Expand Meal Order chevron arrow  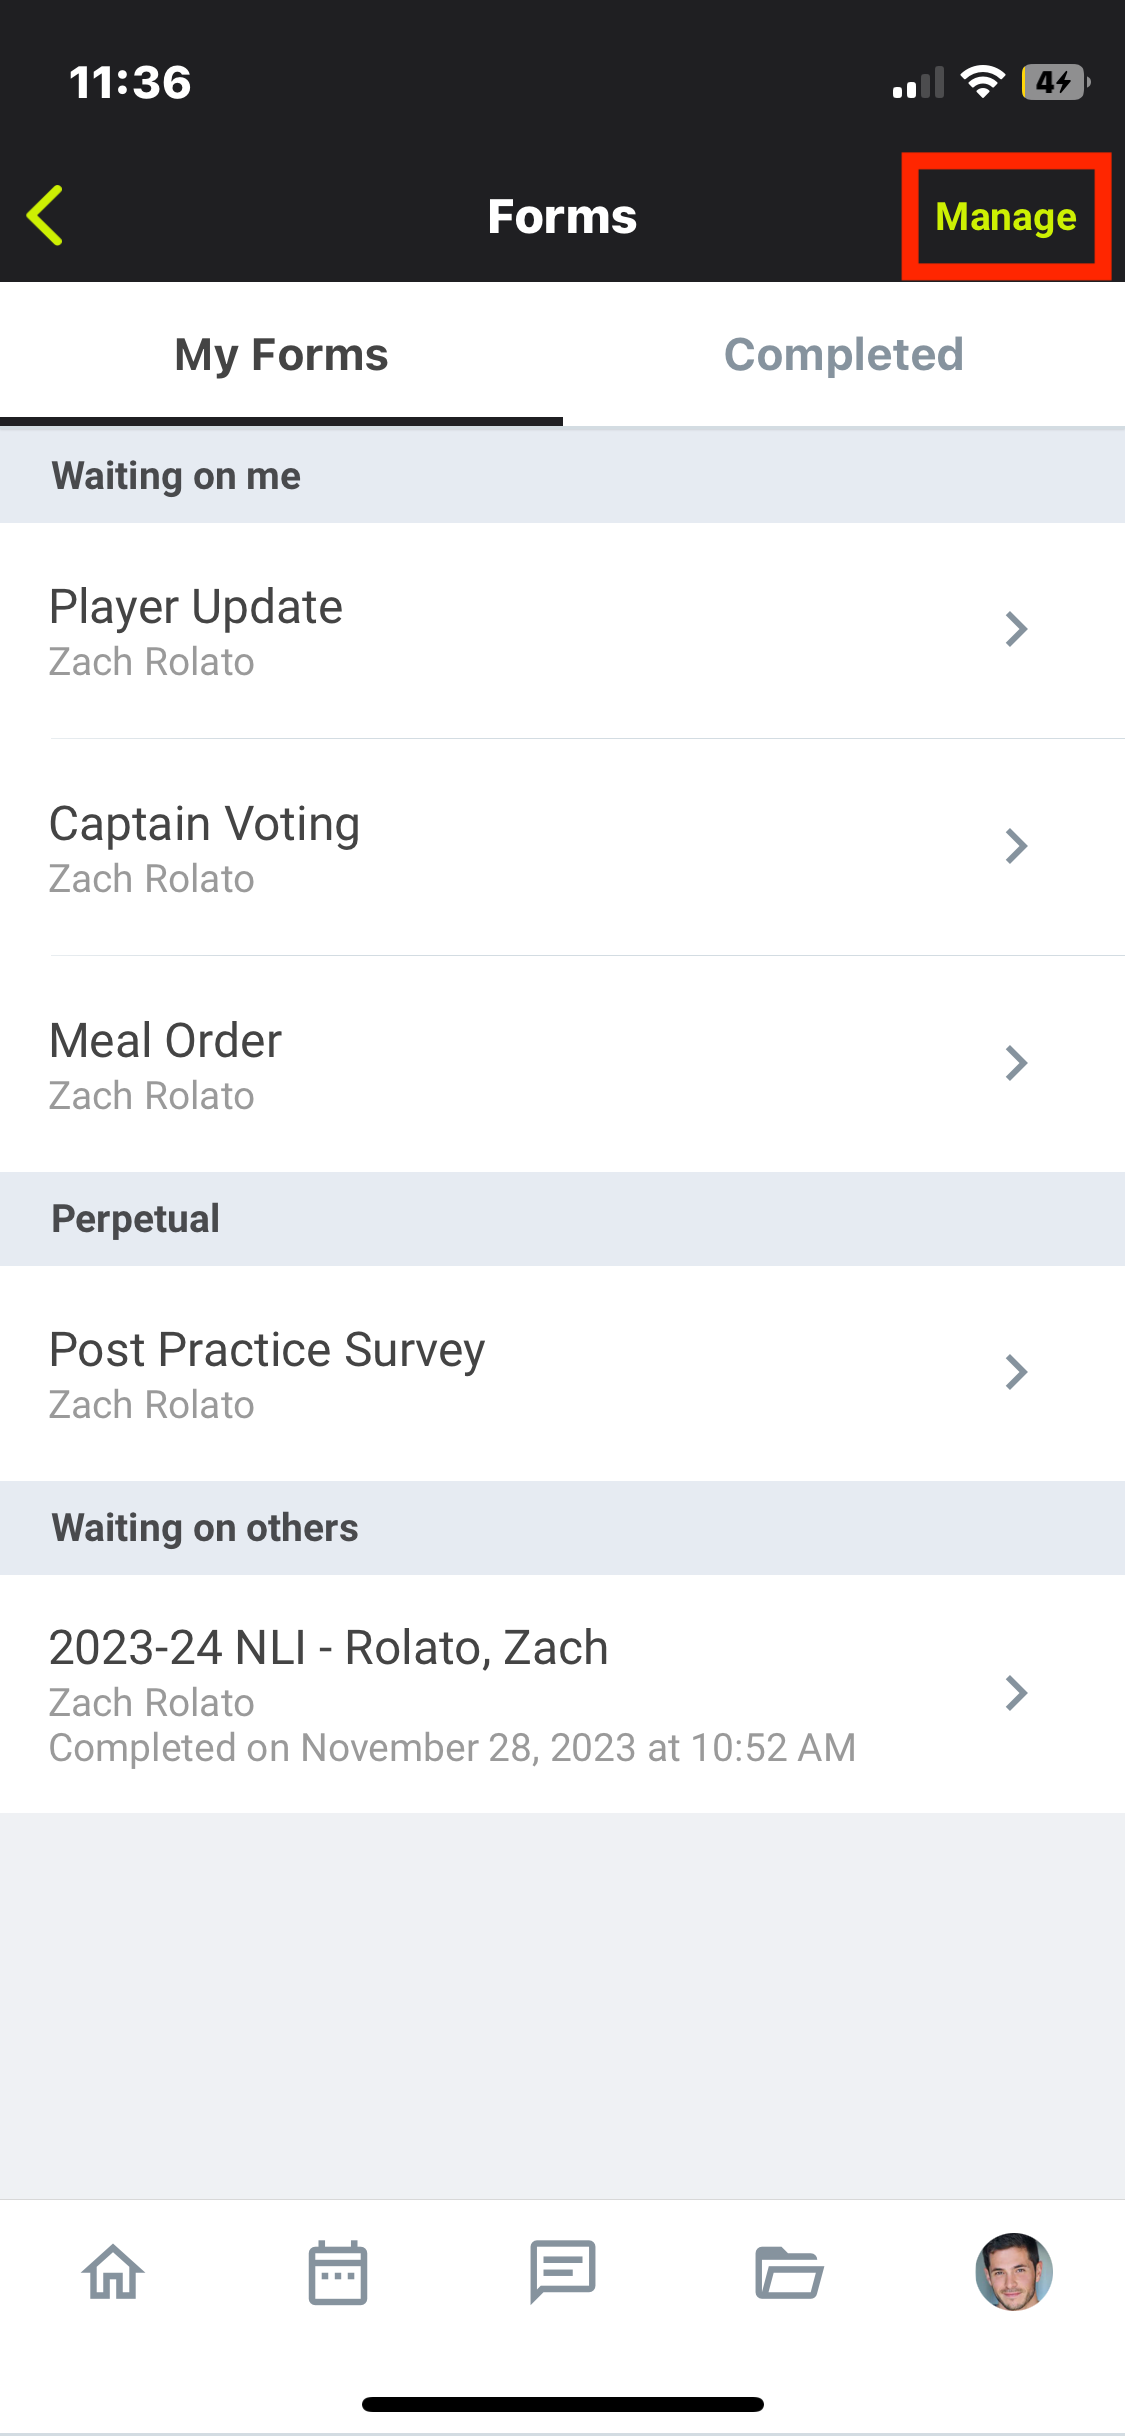(1017, 1063)
